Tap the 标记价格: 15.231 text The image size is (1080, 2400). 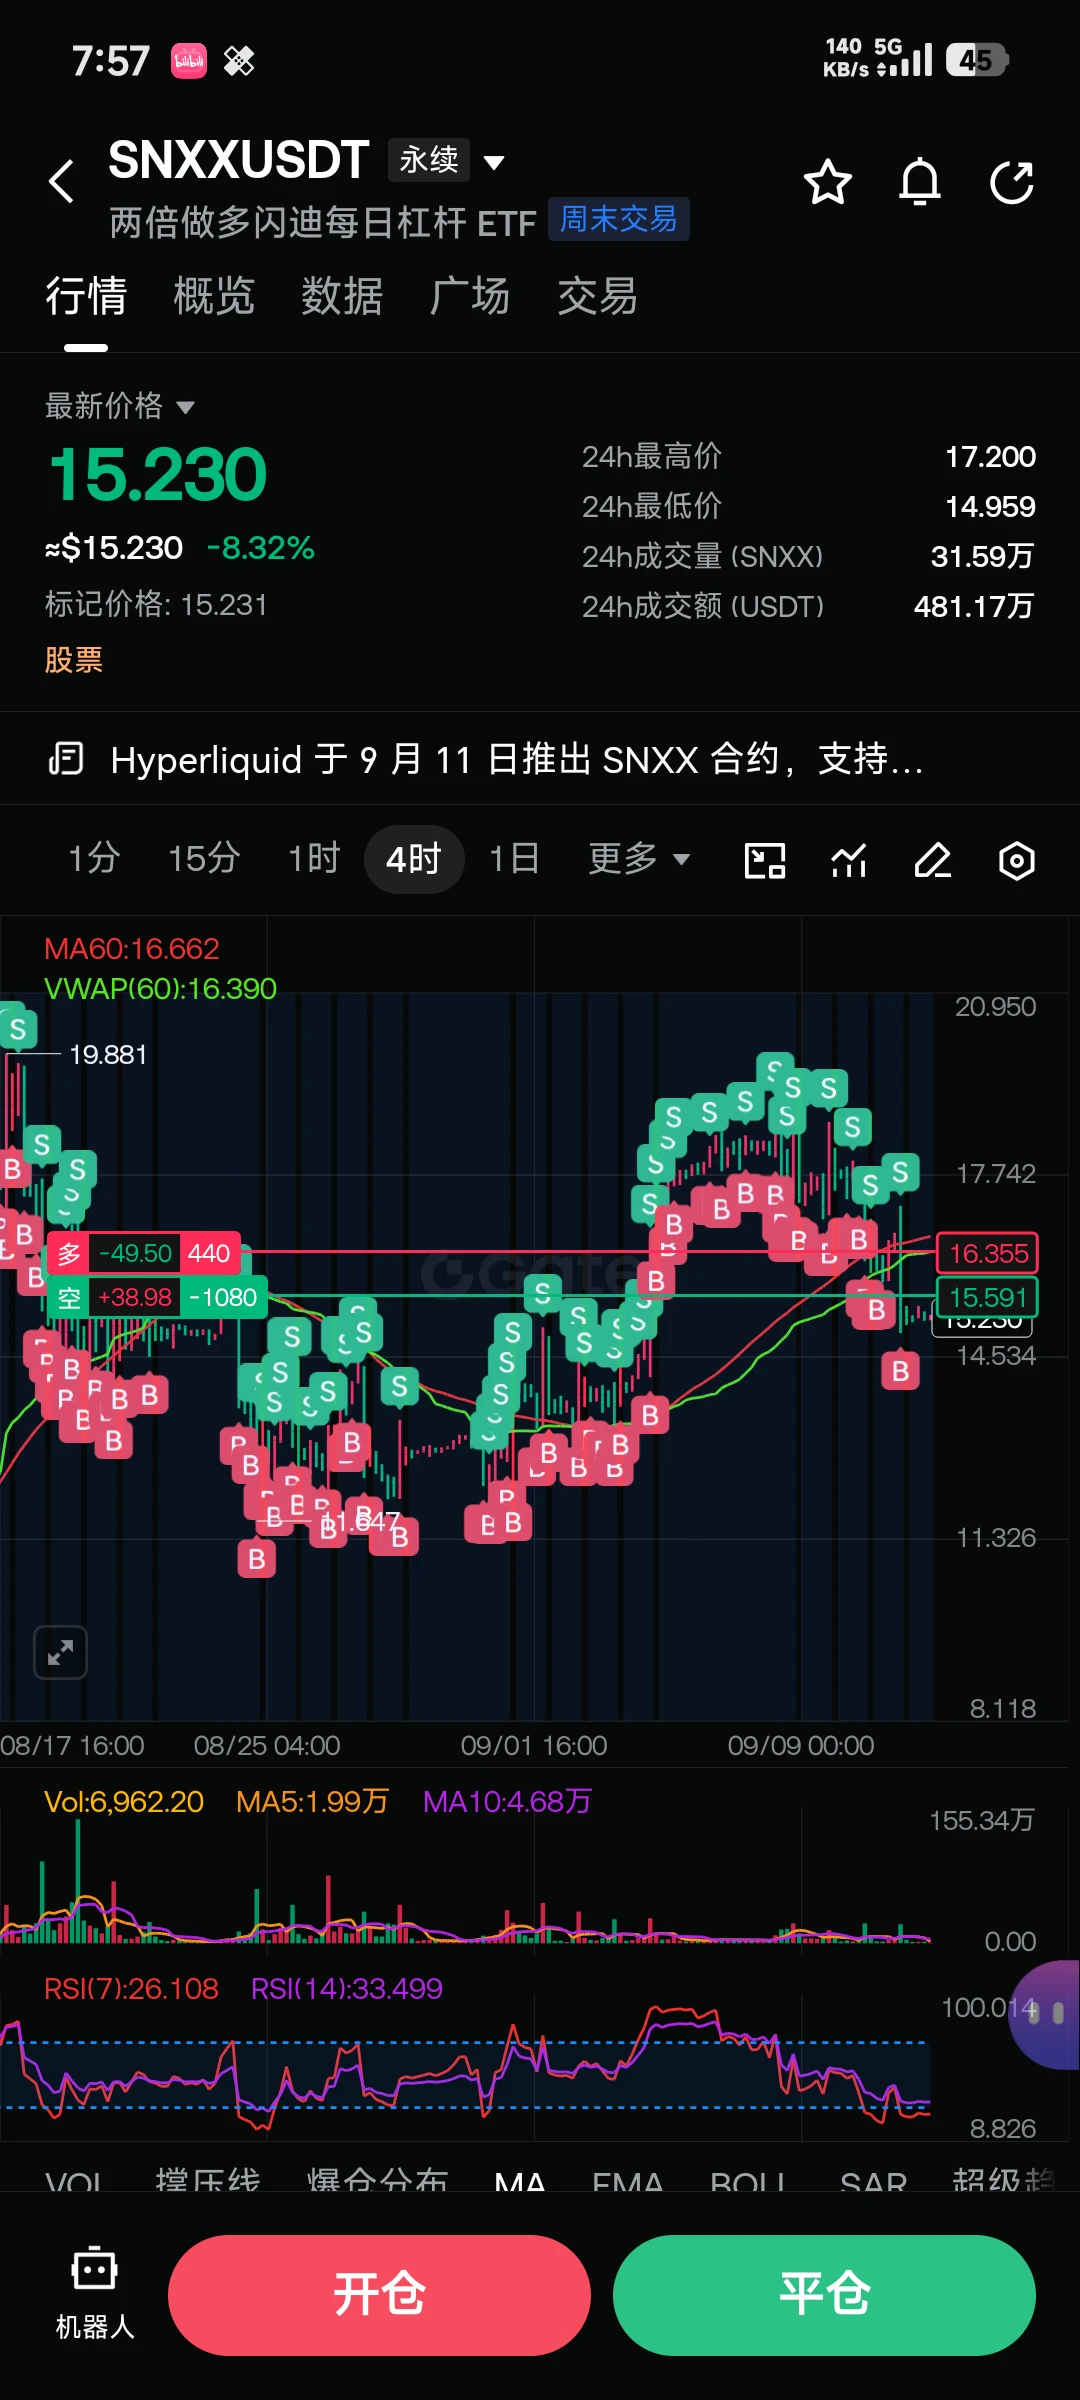(x=156, y=604)
